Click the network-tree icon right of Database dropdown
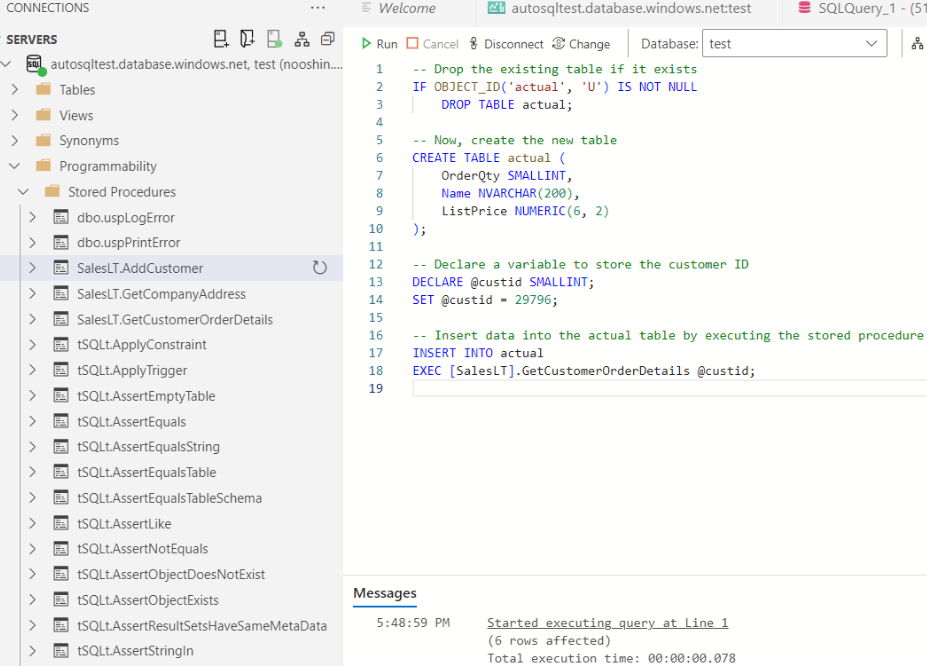927x666 pixels. pyautogui.click(x=917, y=44)
